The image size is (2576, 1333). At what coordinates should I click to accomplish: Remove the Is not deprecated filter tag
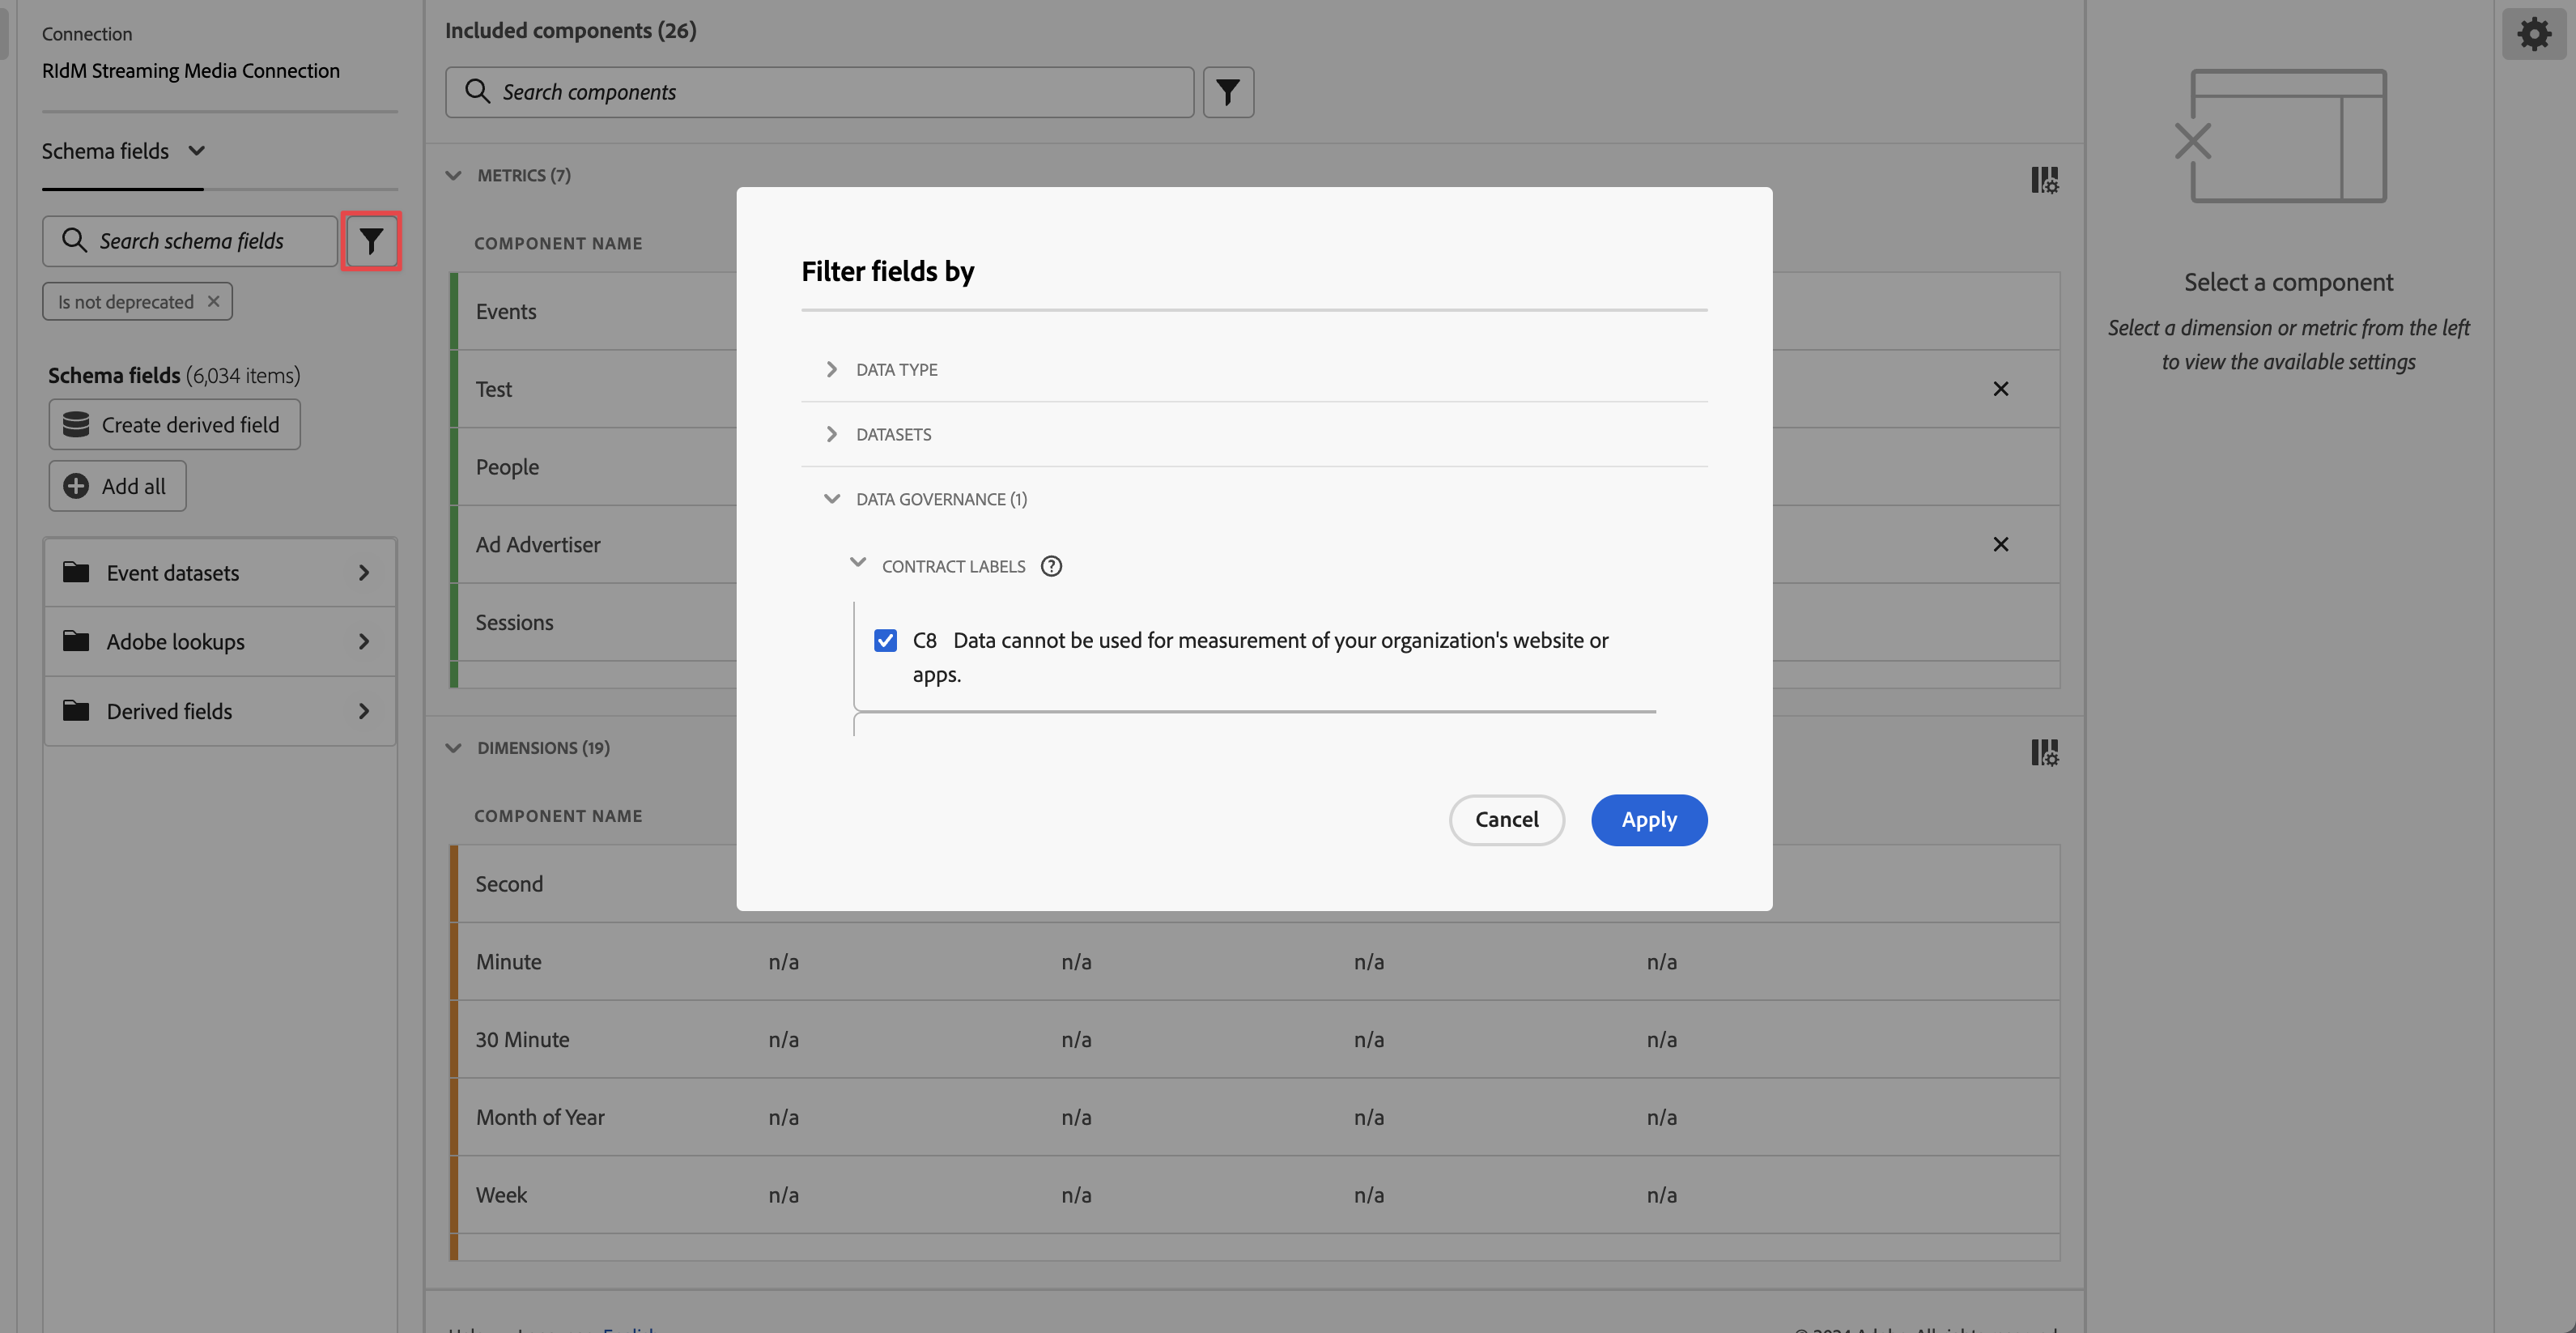tap(213, 301)
